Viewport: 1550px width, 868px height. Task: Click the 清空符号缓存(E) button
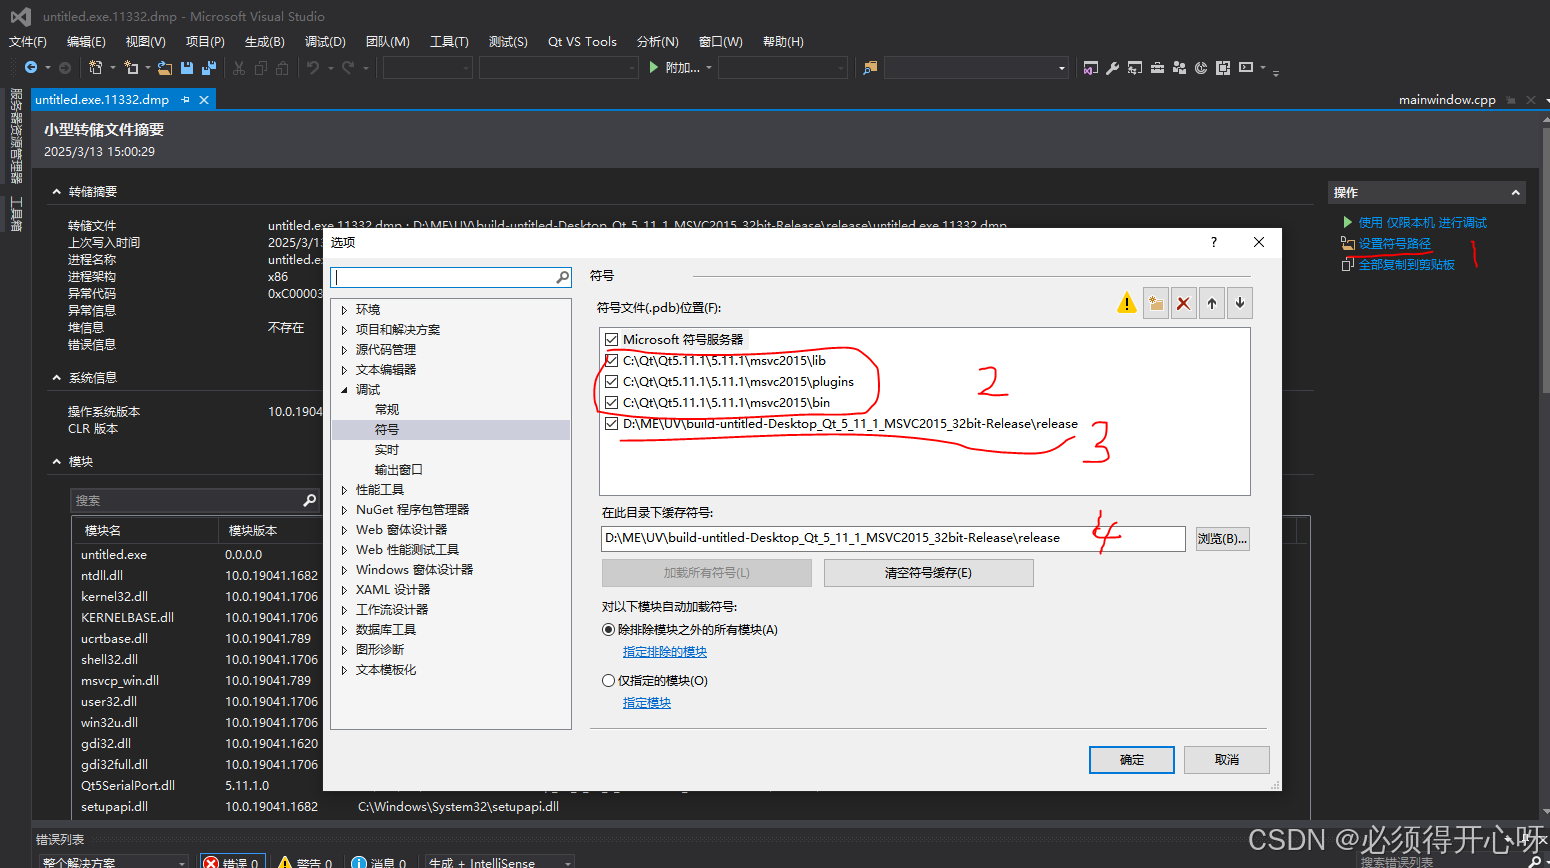(x=928, y=573)
